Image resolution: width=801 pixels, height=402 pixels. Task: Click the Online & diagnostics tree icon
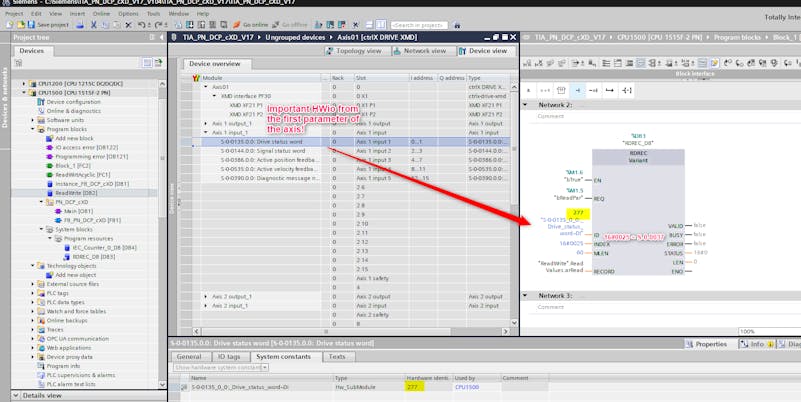tap(41, 111)
